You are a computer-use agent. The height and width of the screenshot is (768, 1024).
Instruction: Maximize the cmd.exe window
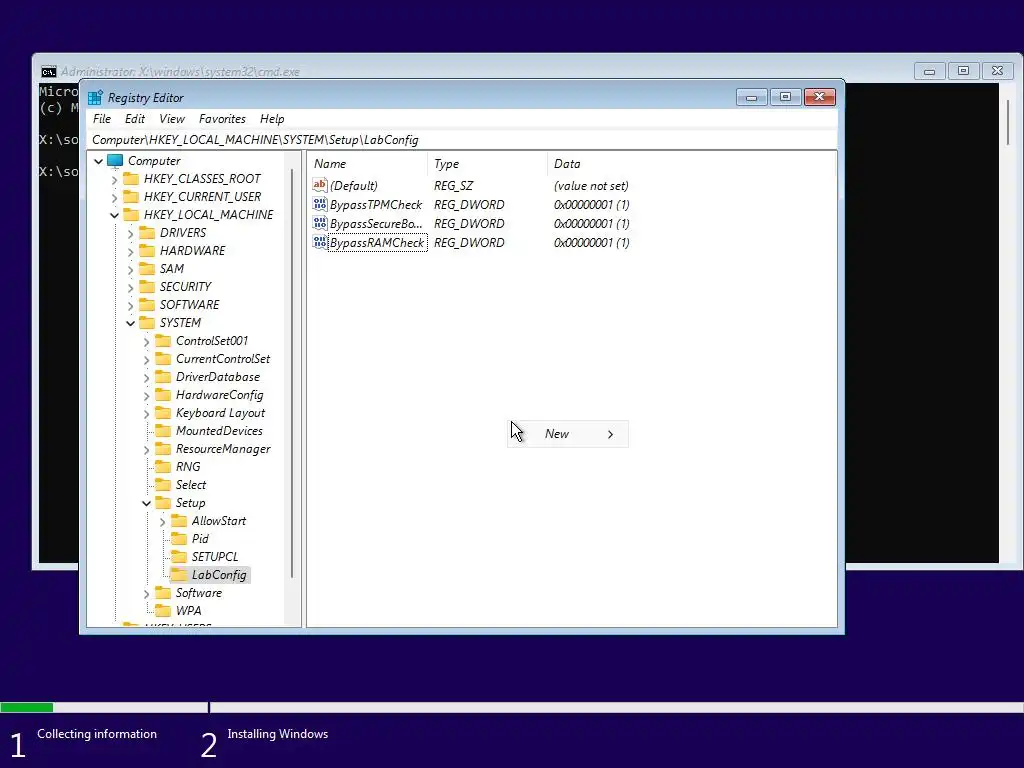(x=963, y=71)
